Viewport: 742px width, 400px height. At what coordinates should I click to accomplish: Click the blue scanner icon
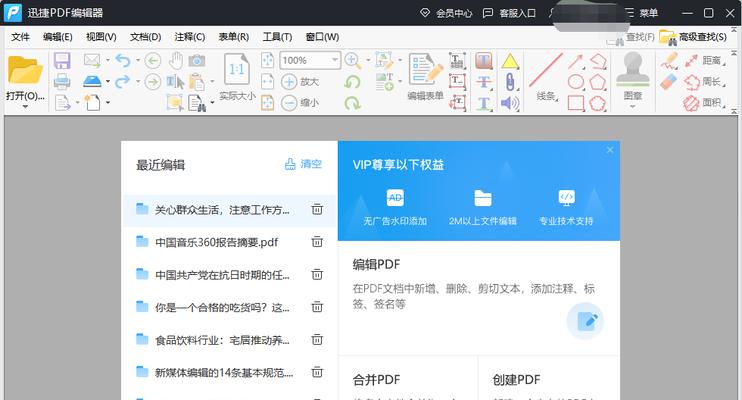point(92,81)
